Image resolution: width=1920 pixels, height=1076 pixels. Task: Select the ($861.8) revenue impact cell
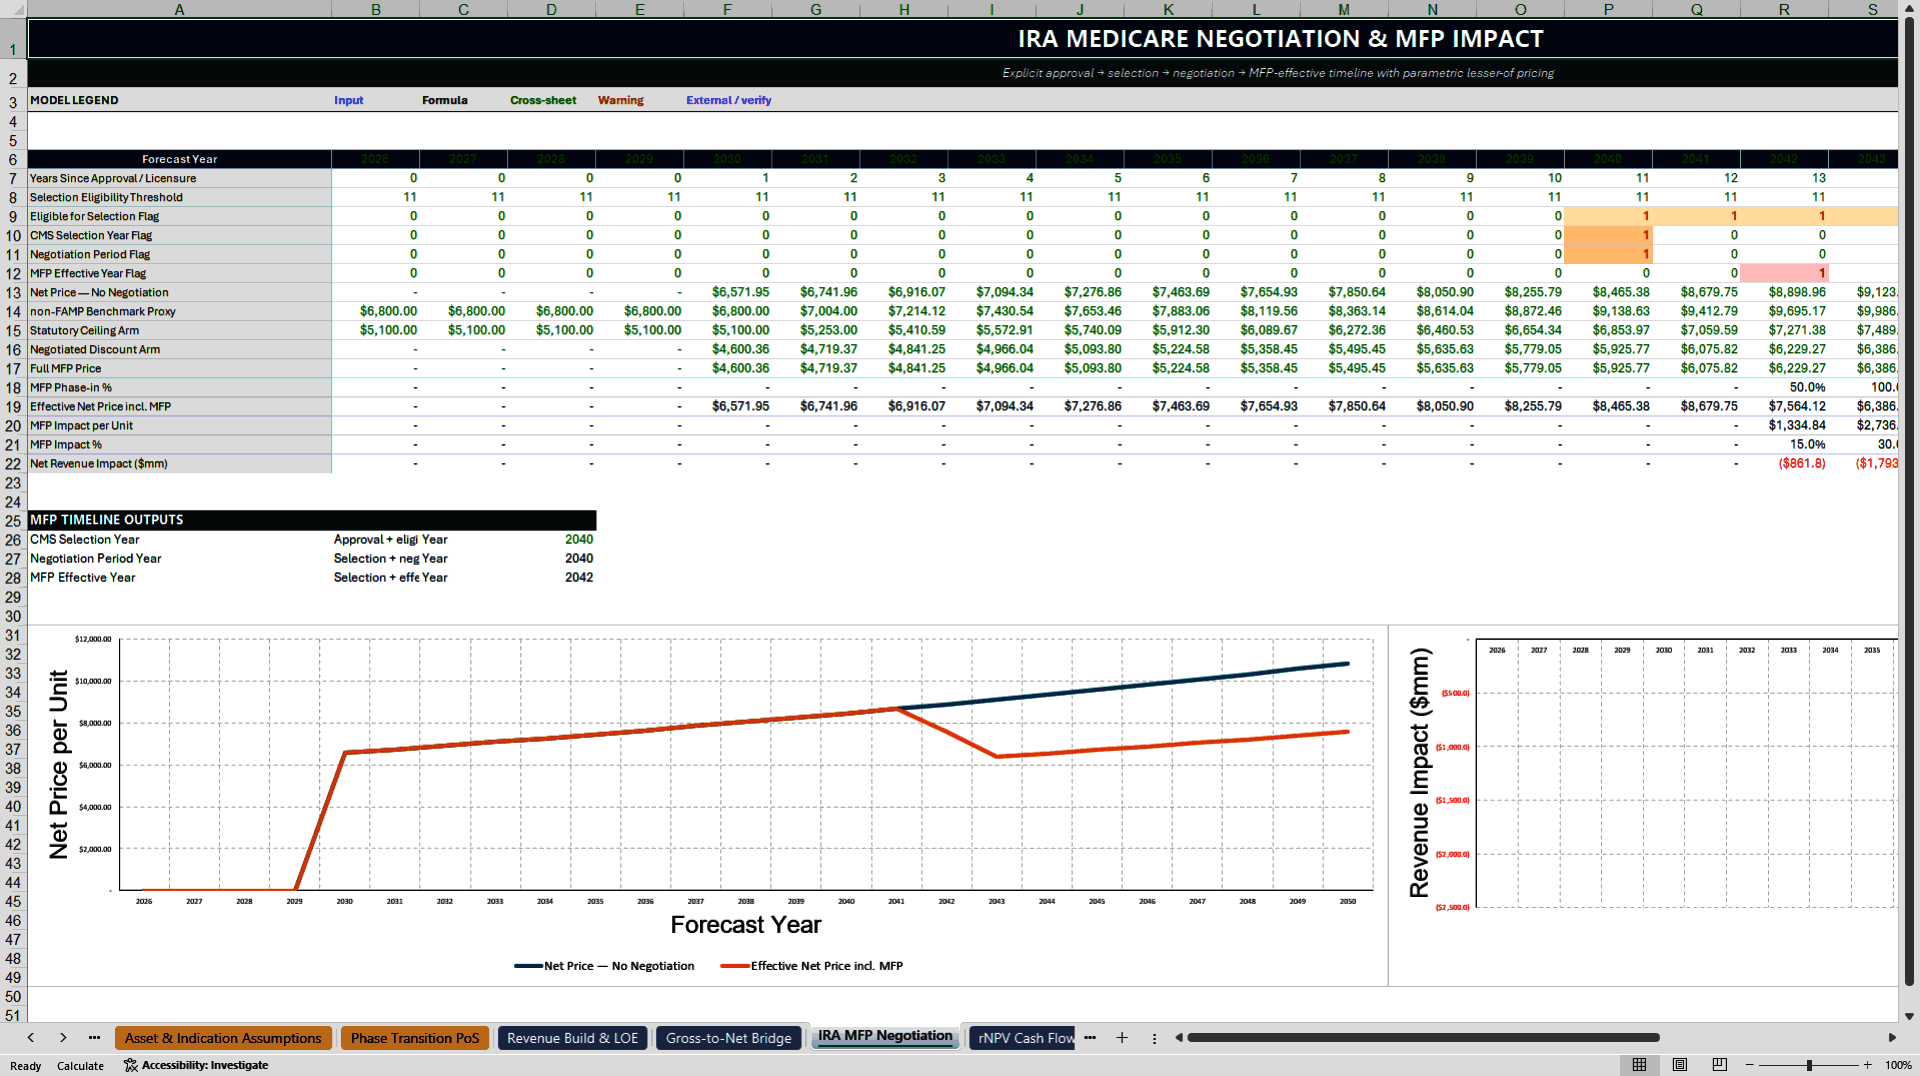coord(1784,464)
